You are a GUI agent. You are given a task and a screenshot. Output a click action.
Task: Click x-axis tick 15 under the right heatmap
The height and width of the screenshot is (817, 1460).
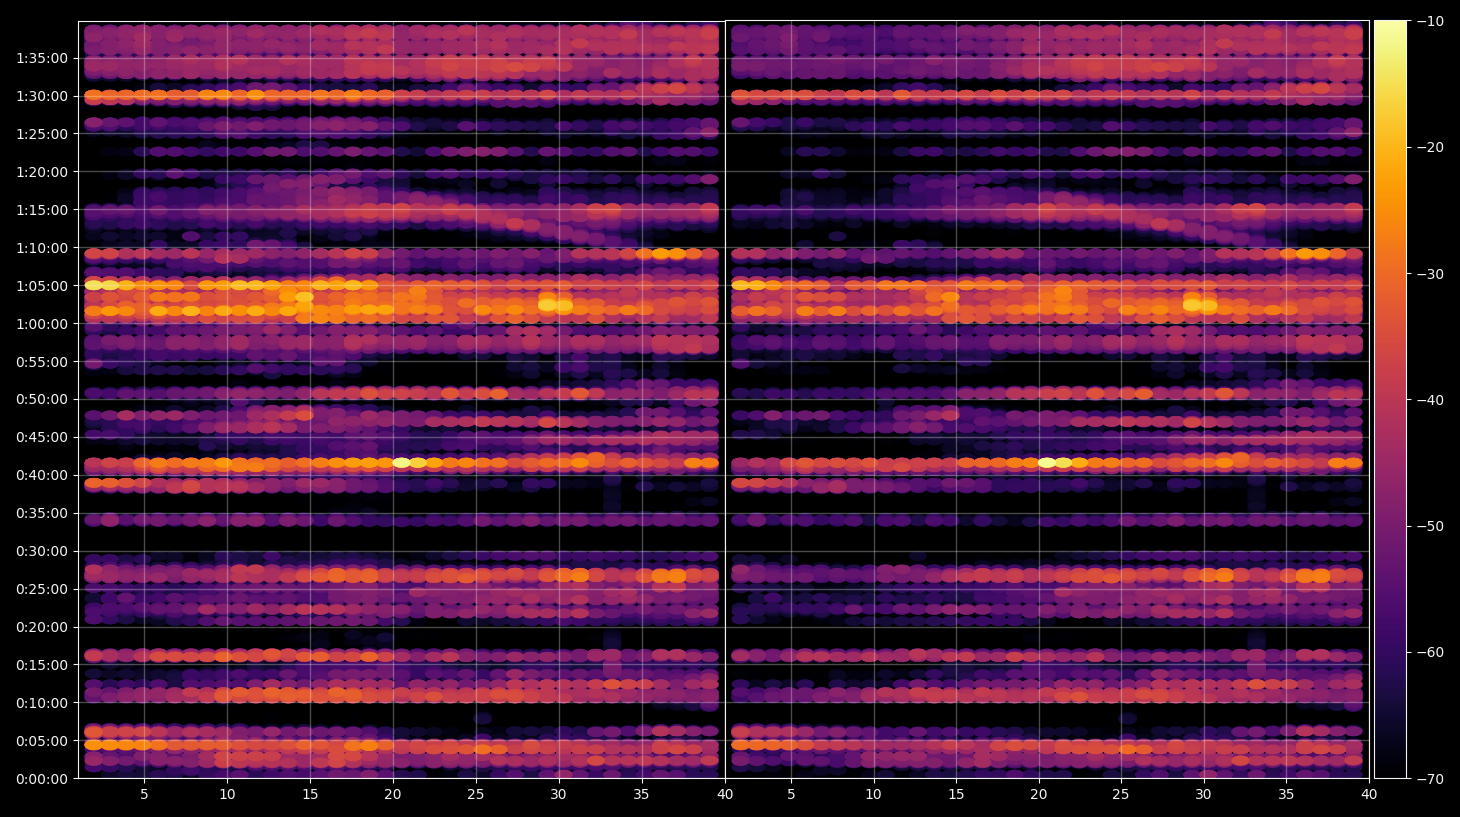pyautogui.click(x=956, y=795)
